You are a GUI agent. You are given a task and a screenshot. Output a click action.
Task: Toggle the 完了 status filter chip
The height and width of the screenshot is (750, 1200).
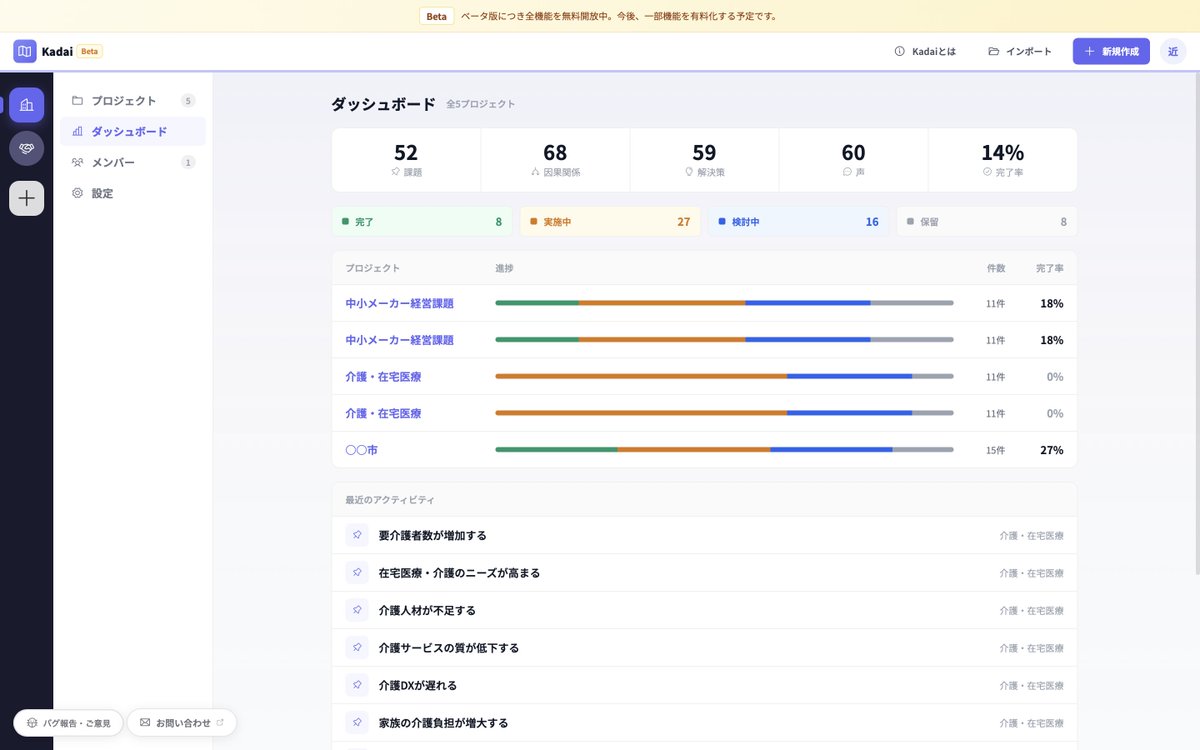click(421, 221)
